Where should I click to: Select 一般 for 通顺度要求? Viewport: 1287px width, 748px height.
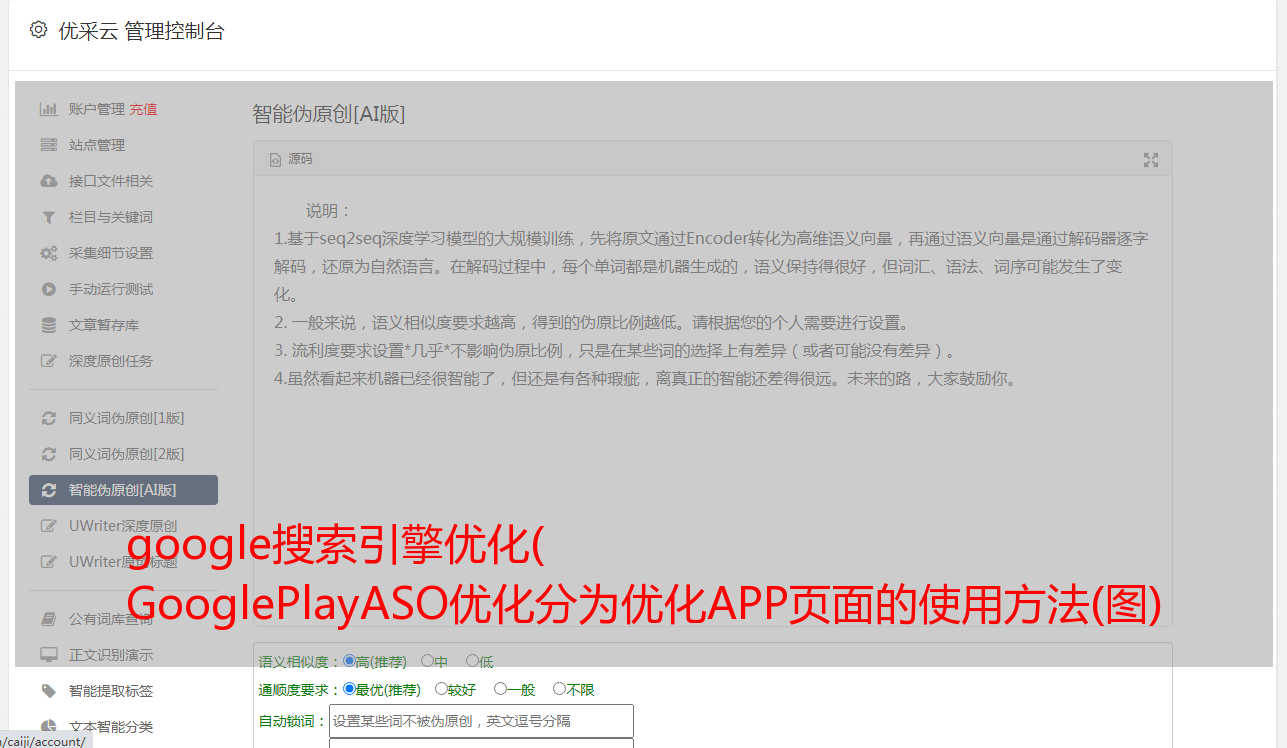[x=500, y=689]
